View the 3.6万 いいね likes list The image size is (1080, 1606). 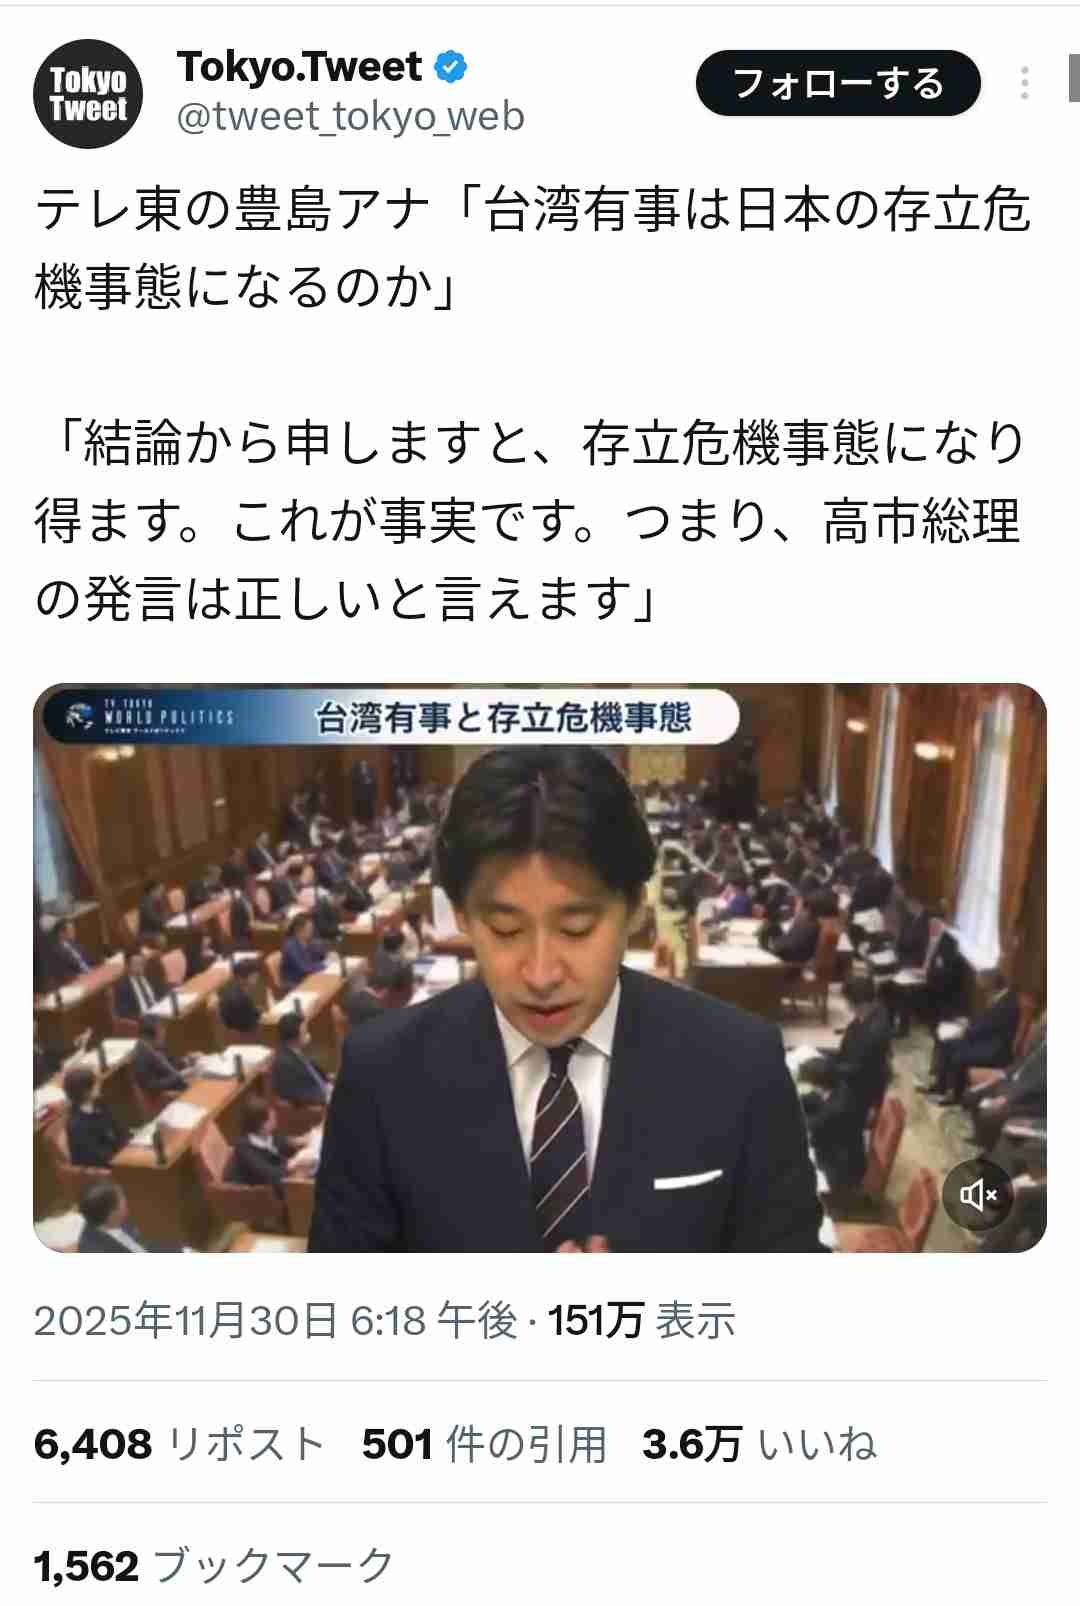click(x=760, y=1444)
